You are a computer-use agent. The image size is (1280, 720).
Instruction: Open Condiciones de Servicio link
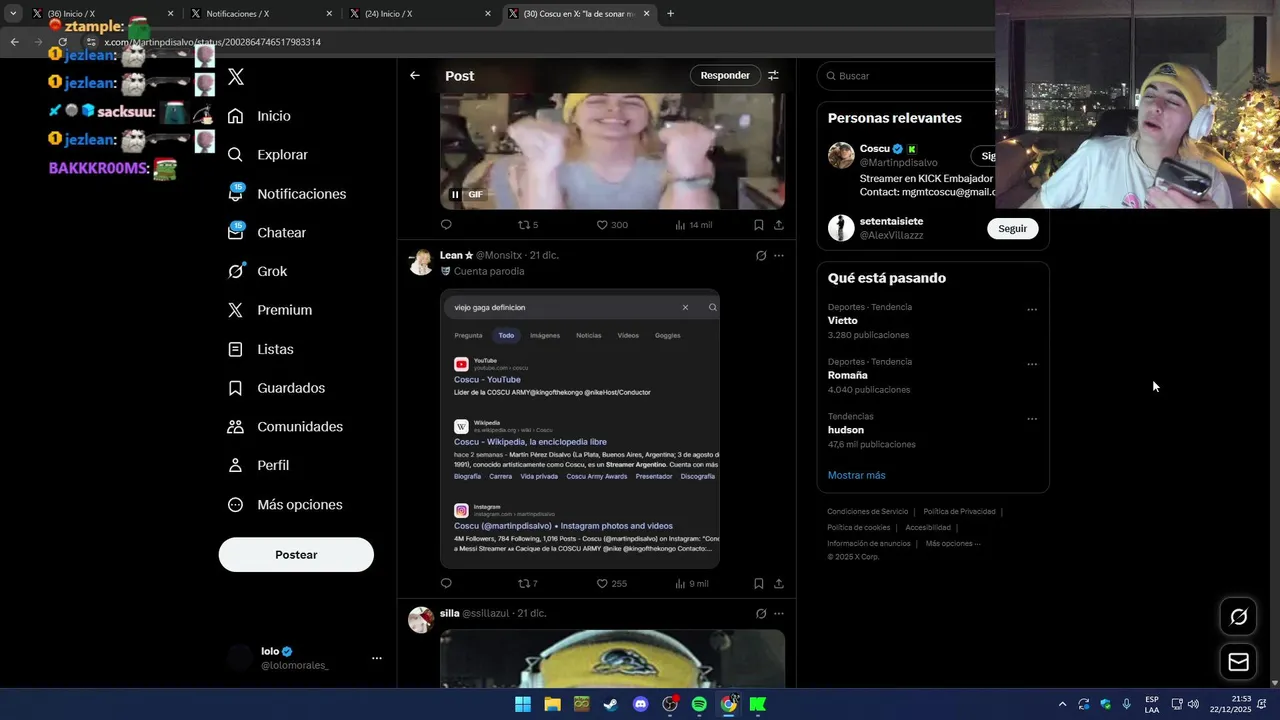pyautogui.click(x=868, y=512)
